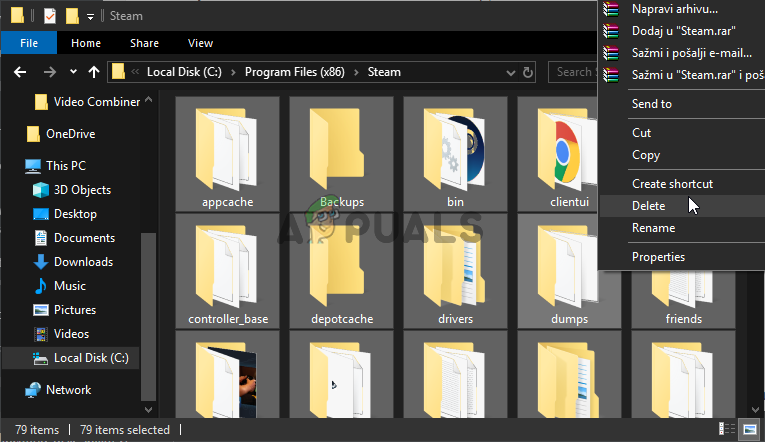Click the WinRAR icon beside Dodaj u "Steam.rar"
Screen dimensions: 765x442
(x=611, y=31)
